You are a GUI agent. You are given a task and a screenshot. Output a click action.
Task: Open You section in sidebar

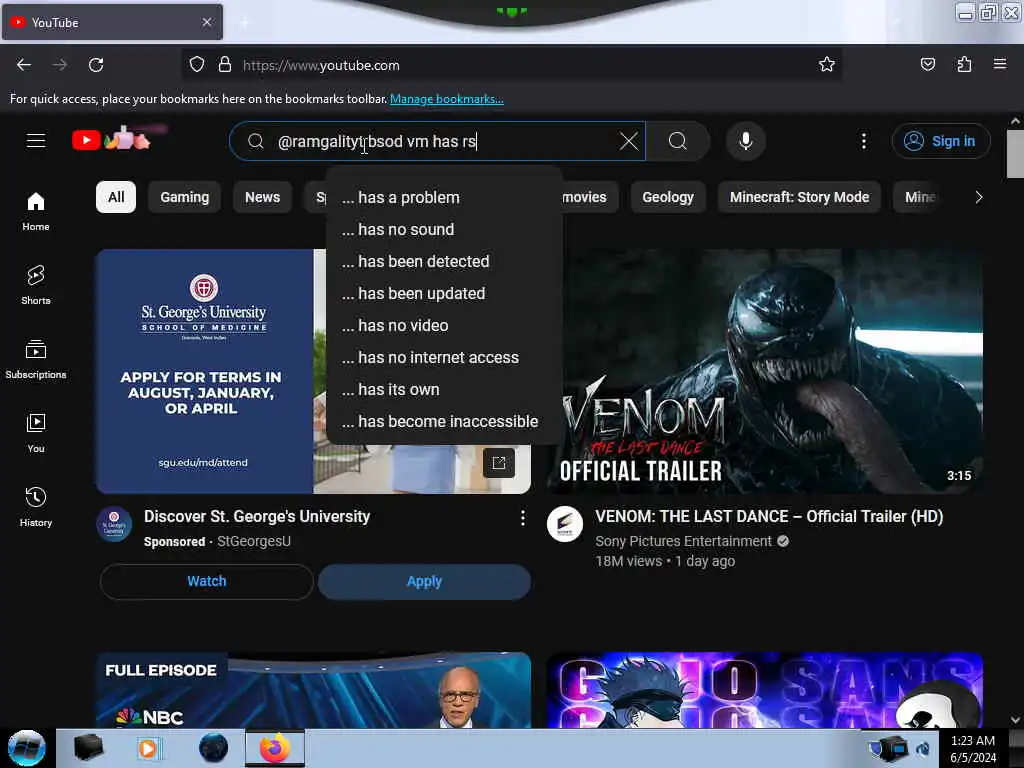(36, 433)
